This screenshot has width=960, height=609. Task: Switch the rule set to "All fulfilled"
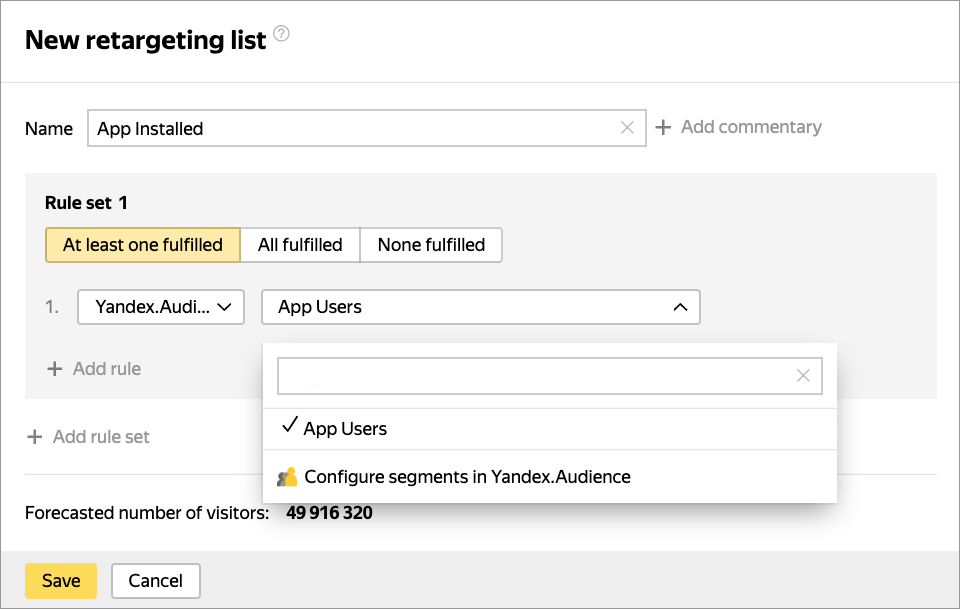[300, 245]
